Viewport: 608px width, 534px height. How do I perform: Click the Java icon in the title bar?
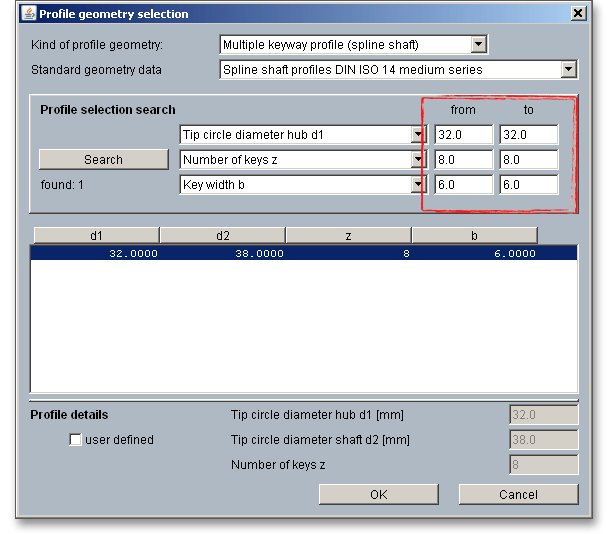pos(28,14)
